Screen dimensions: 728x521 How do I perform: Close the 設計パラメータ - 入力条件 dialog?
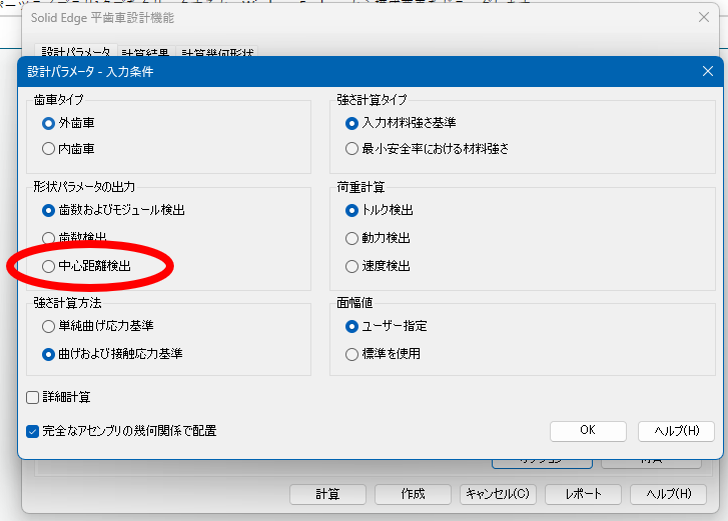(x=708, y=72)
